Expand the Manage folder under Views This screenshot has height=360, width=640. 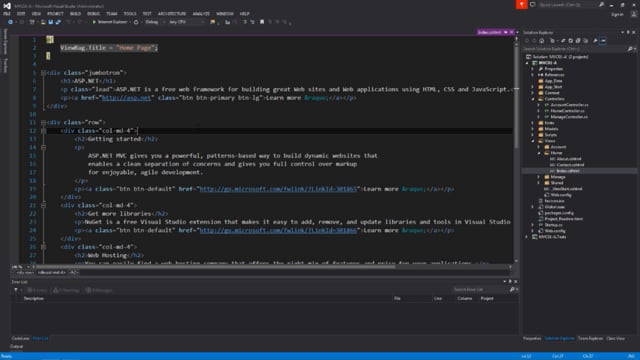pyautogui.click(x=539, y=177)
